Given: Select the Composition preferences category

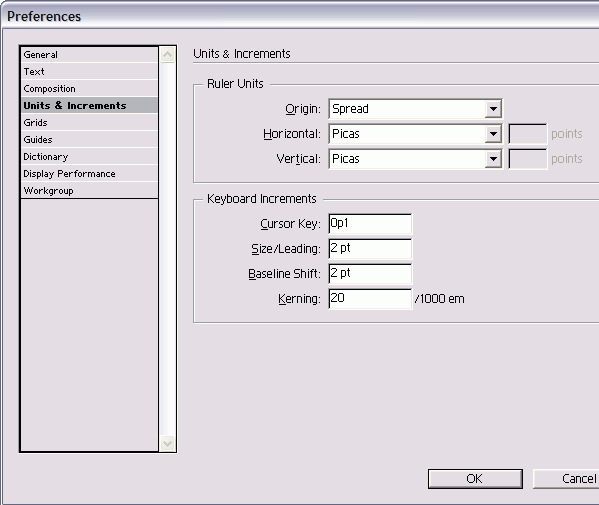Looking at the screenshot, I should [89, 89].
